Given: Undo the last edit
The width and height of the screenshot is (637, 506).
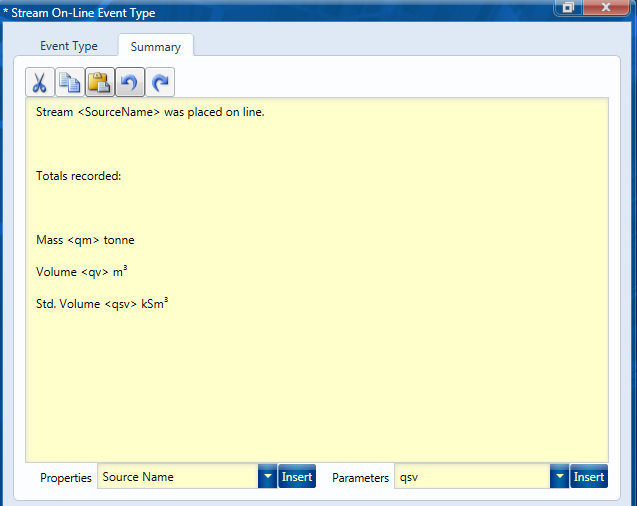Looking at the screenshot, I should pos(130,82).
